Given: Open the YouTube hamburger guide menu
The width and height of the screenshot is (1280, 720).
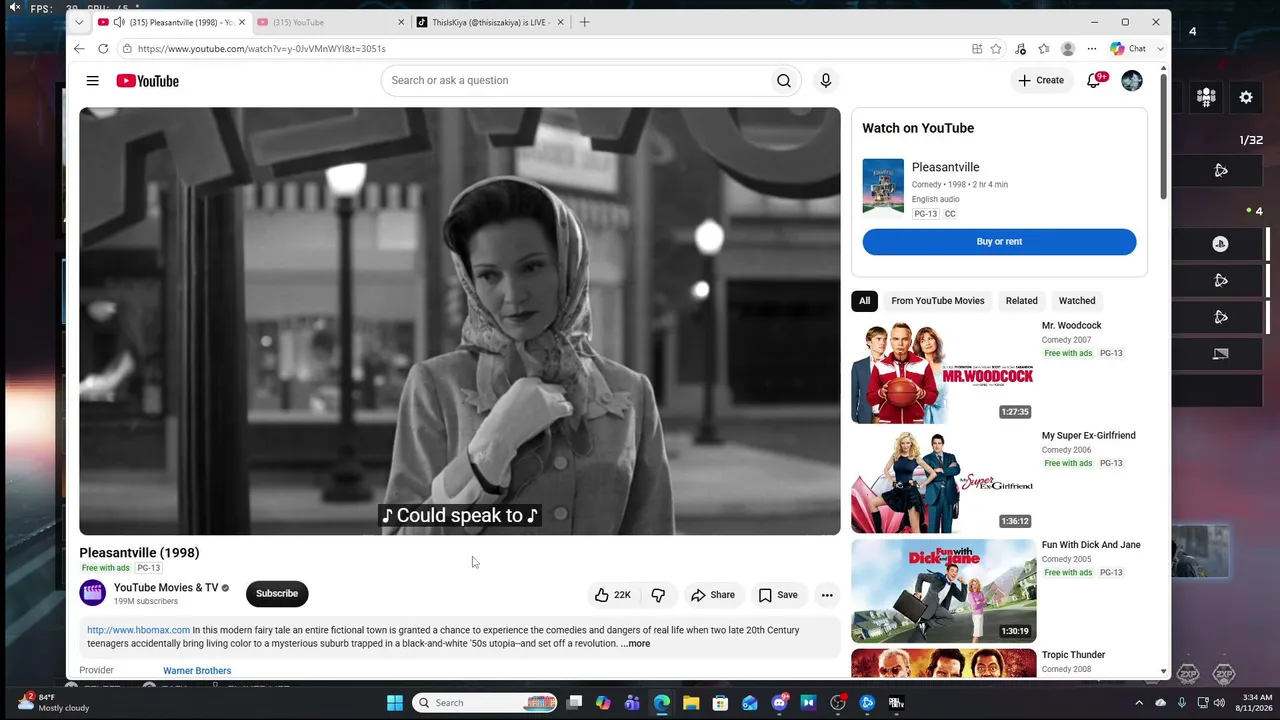Looking at the screenshot, I should tap(92, 81).
